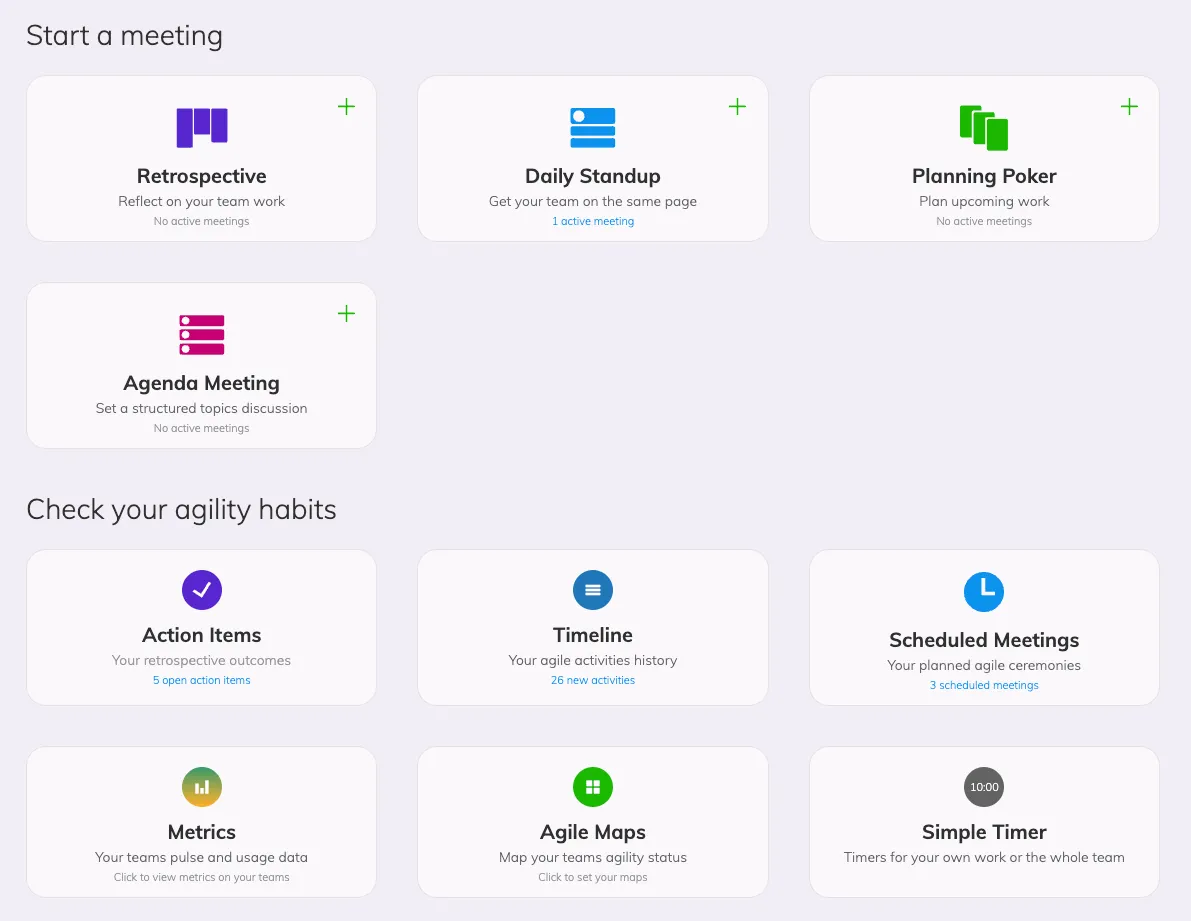
Task: Click 'Your teams pulse and usage data'
Action: point(201,857)
